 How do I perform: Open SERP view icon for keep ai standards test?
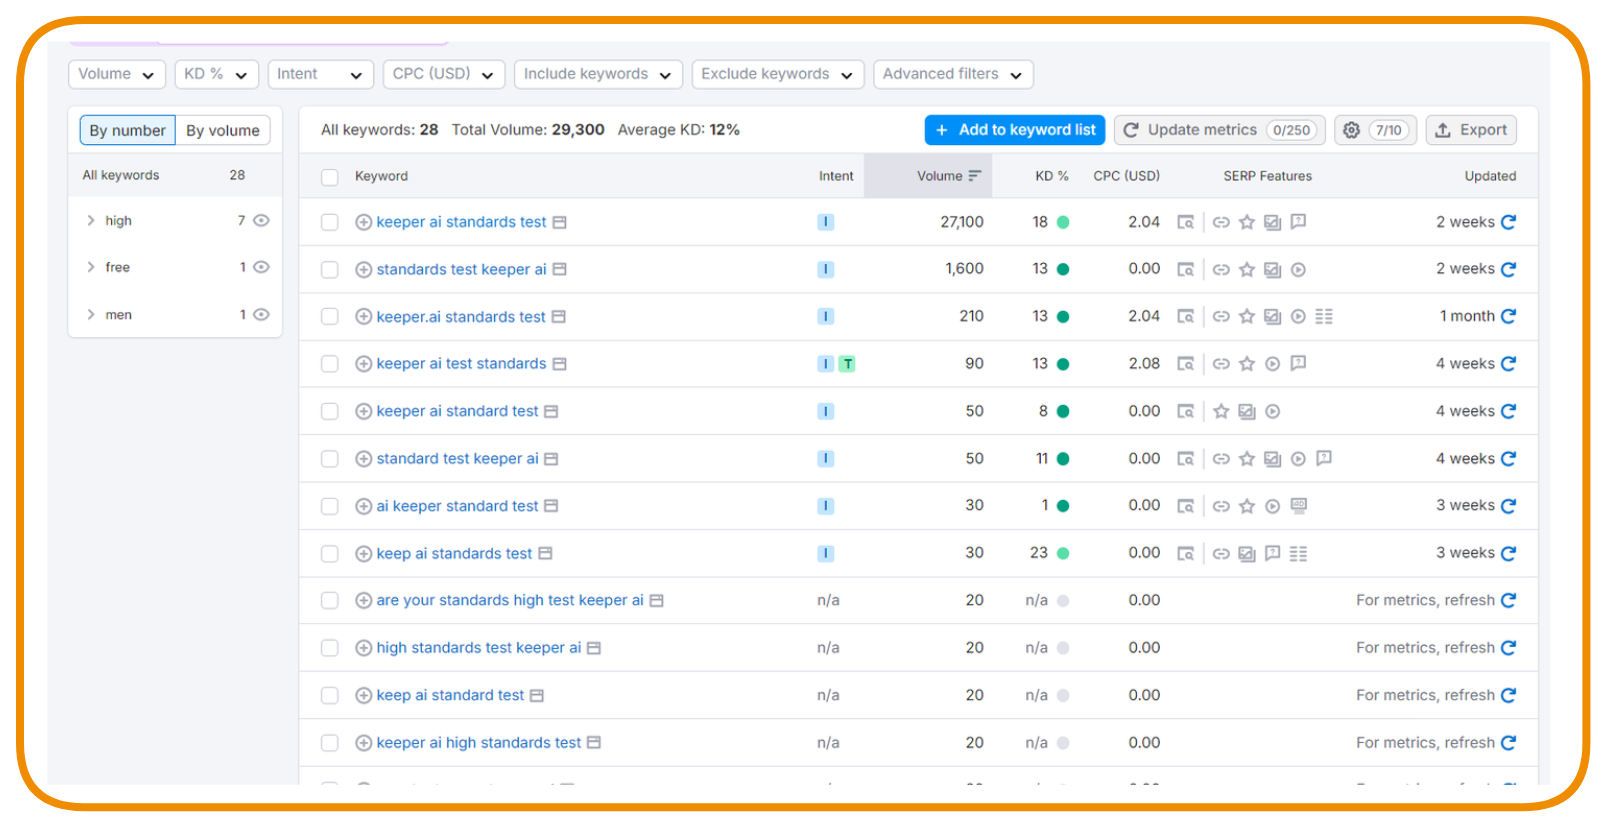pyautogui.click(x=545, y=553)
